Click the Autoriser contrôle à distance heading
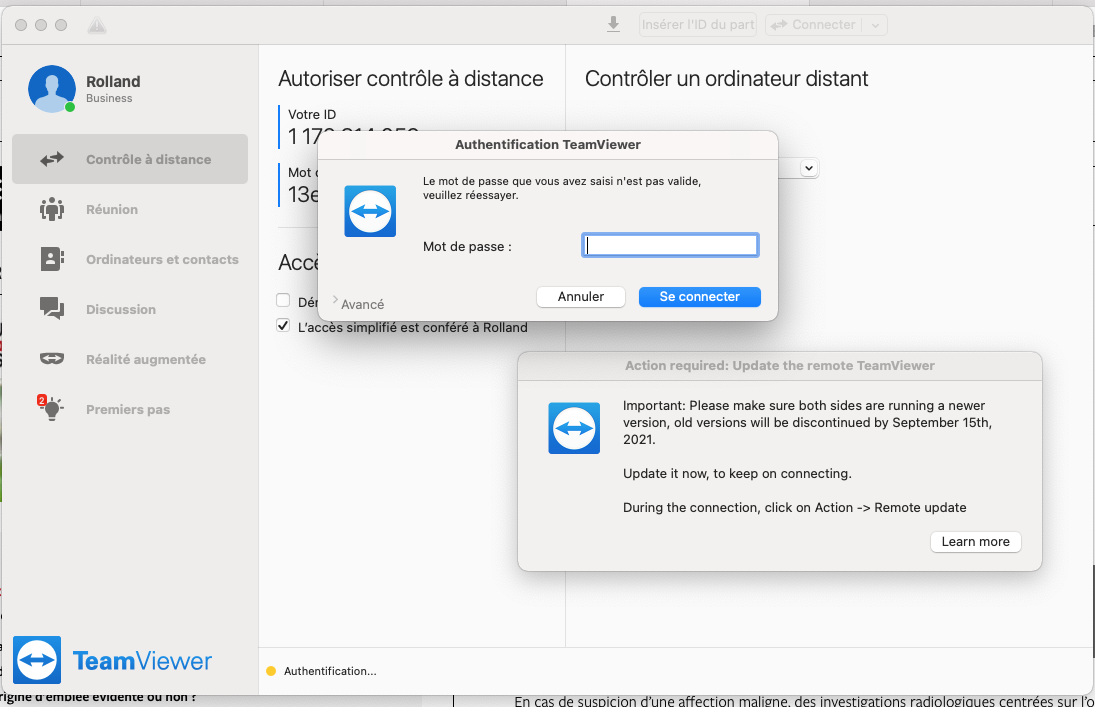The image size is (1095, 707). pyautogui.click(x=411, y=79)
